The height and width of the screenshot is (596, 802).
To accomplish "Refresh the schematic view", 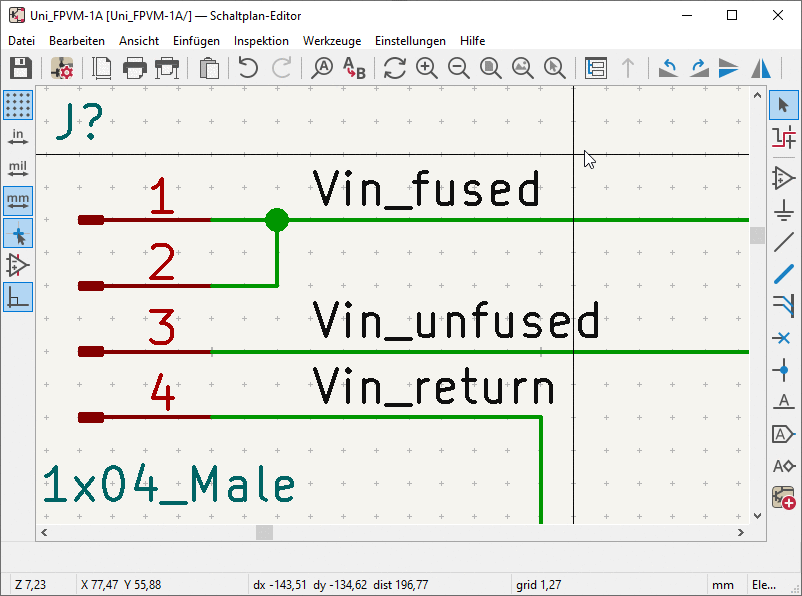I will pos(394,68).
